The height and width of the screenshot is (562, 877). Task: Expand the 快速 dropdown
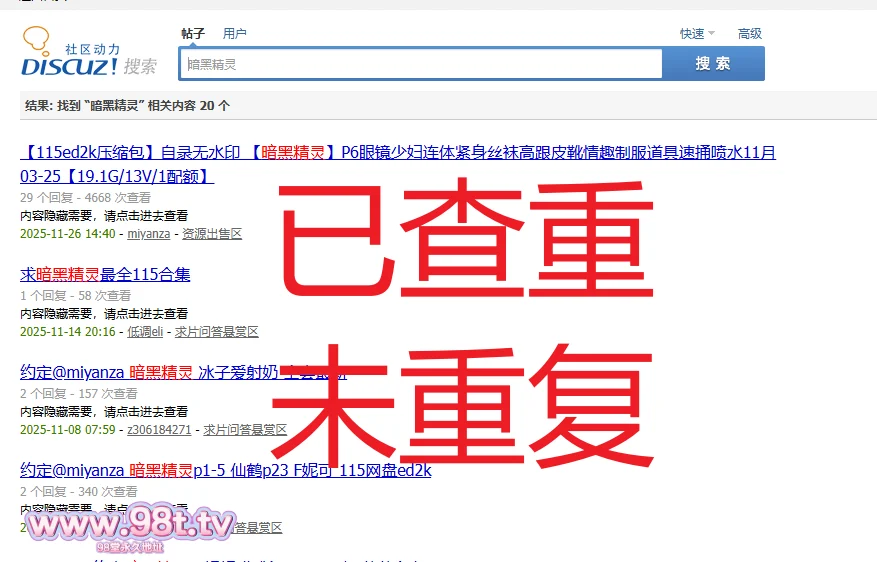click(697, 33)
